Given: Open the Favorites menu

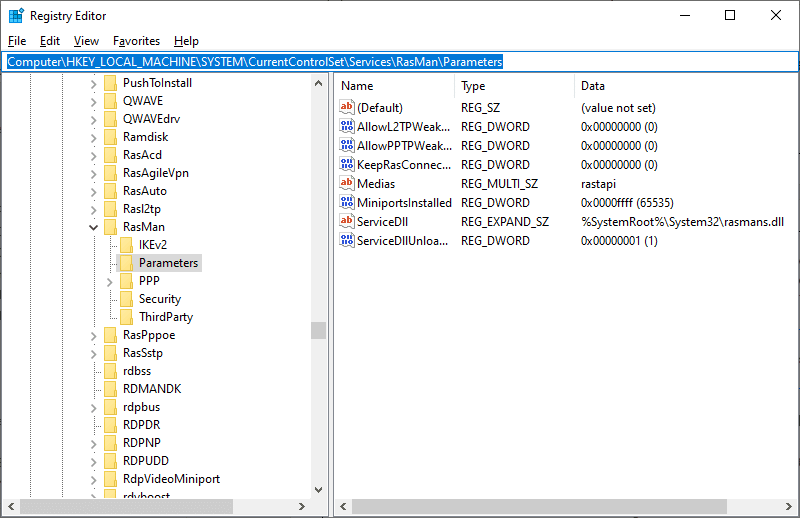Looking at the screenshot, I should (x=136, y=41).
